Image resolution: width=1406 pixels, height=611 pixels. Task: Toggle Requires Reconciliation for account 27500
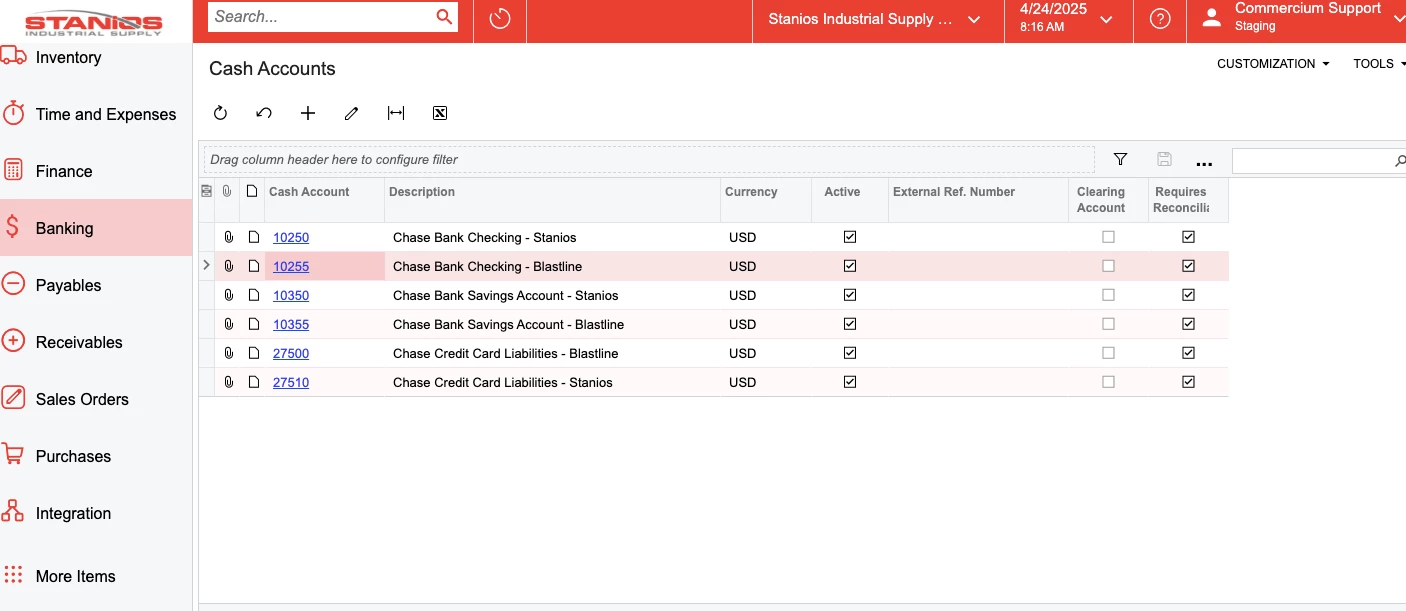tap(1188, 353)
